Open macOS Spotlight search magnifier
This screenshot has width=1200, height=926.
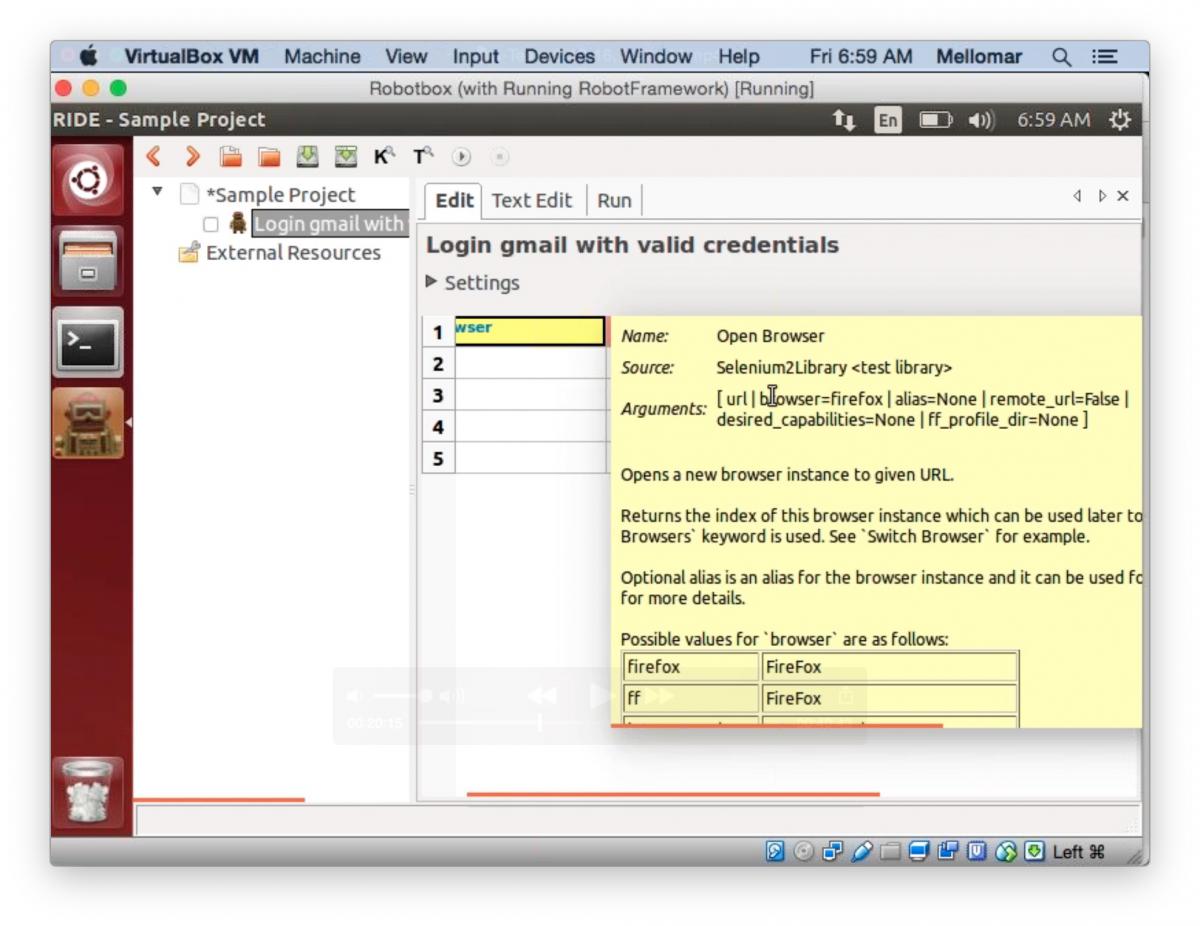coord(1062,57)
